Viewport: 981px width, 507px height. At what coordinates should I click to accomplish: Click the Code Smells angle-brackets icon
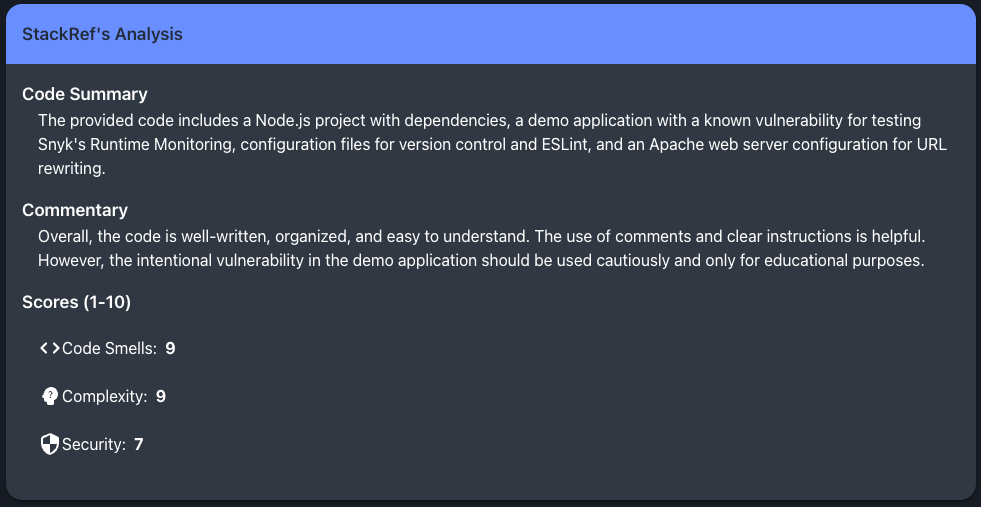pos(49,348)
